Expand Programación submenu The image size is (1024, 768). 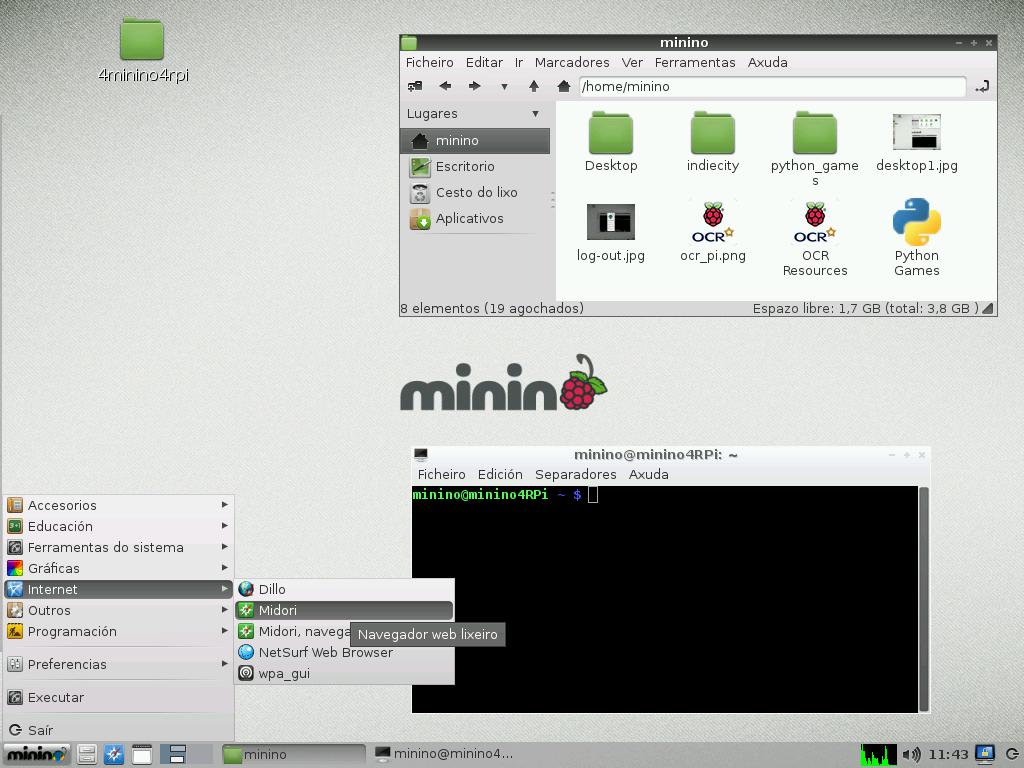(x=118, y=631)
